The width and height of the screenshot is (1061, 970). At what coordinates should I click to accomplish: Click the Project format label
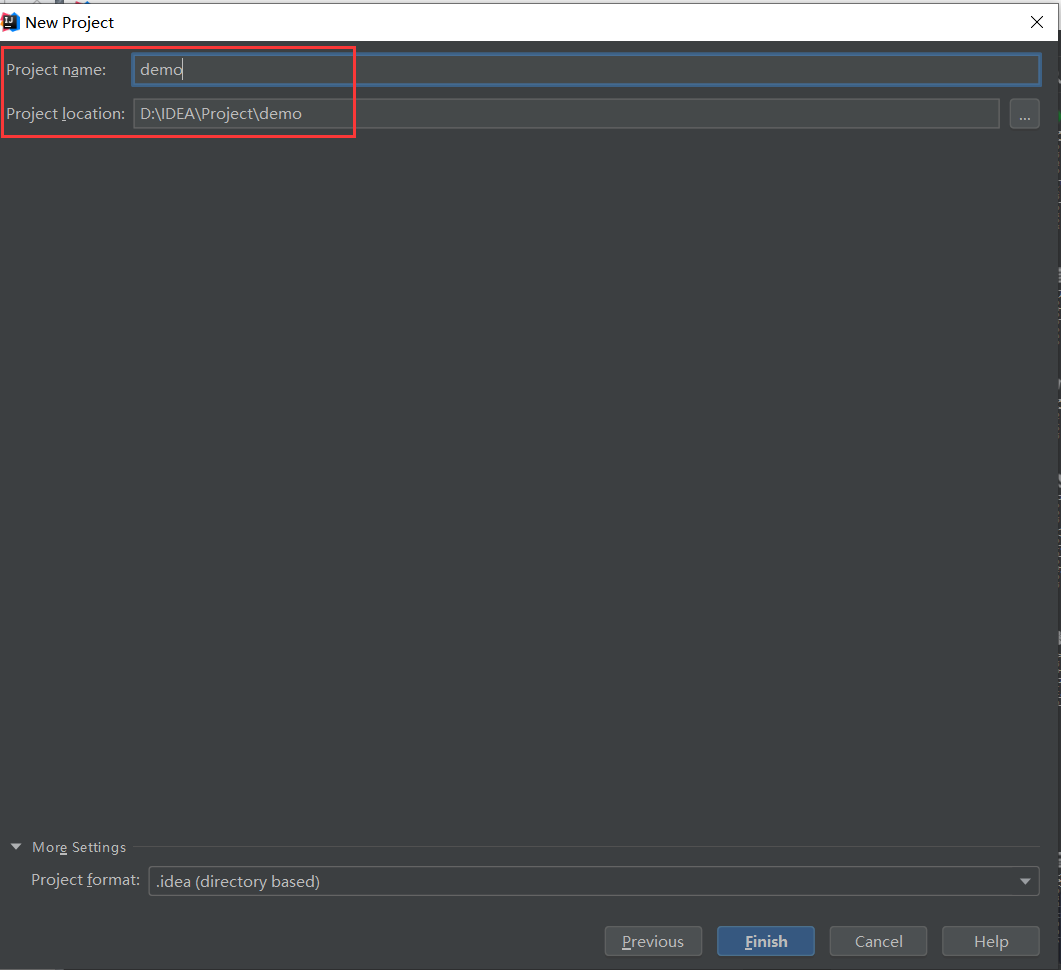pyautogui.click(x=85, y=880)
